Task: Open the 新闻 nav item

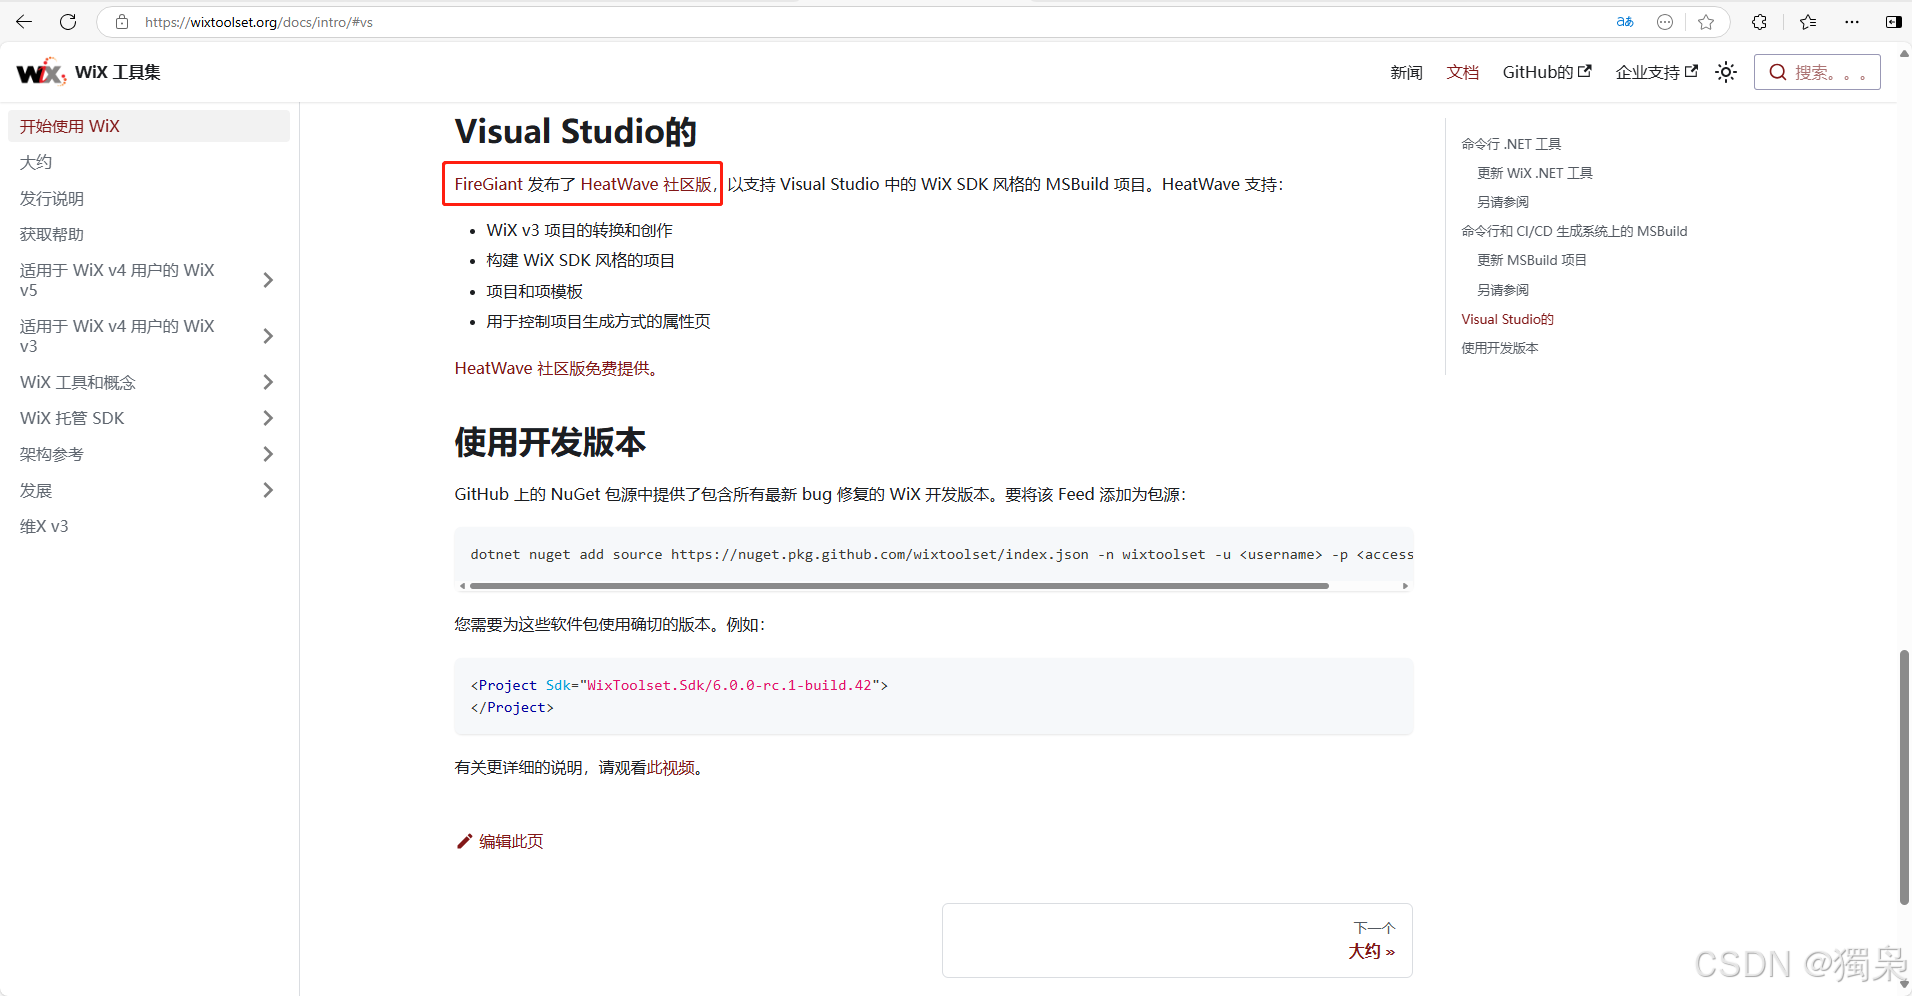Action: coord(1406,72)
